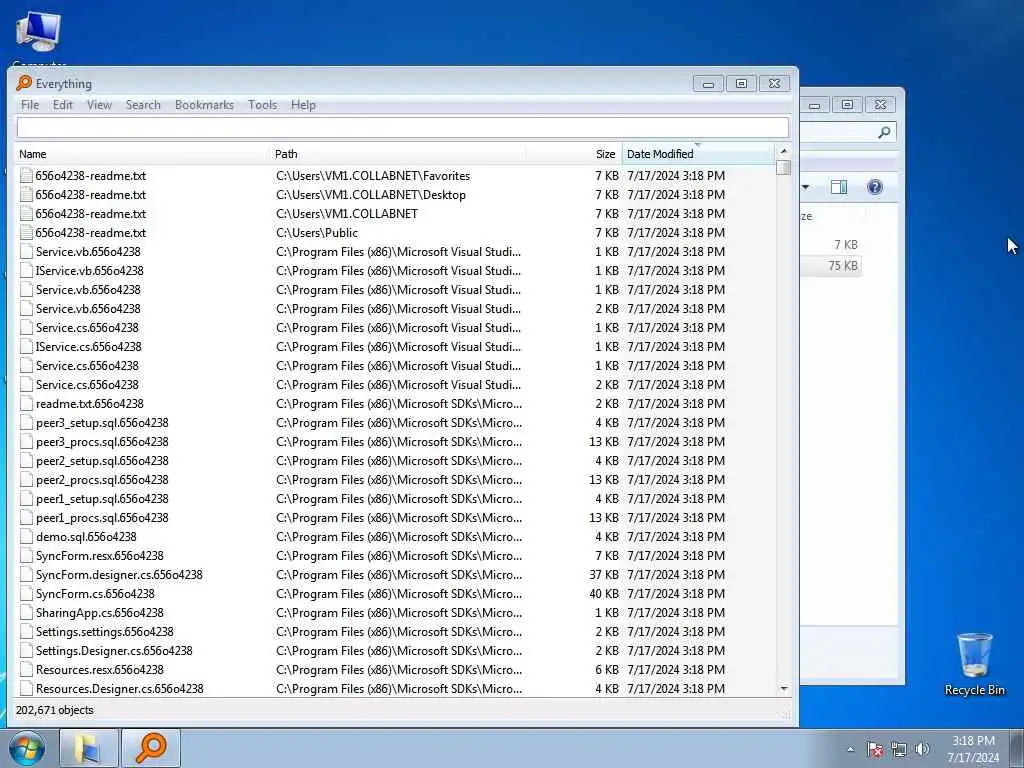Toggle preview pane icon in Explorer window
Viewport: 1024px width, 768px height.
[x=839, y=187]
